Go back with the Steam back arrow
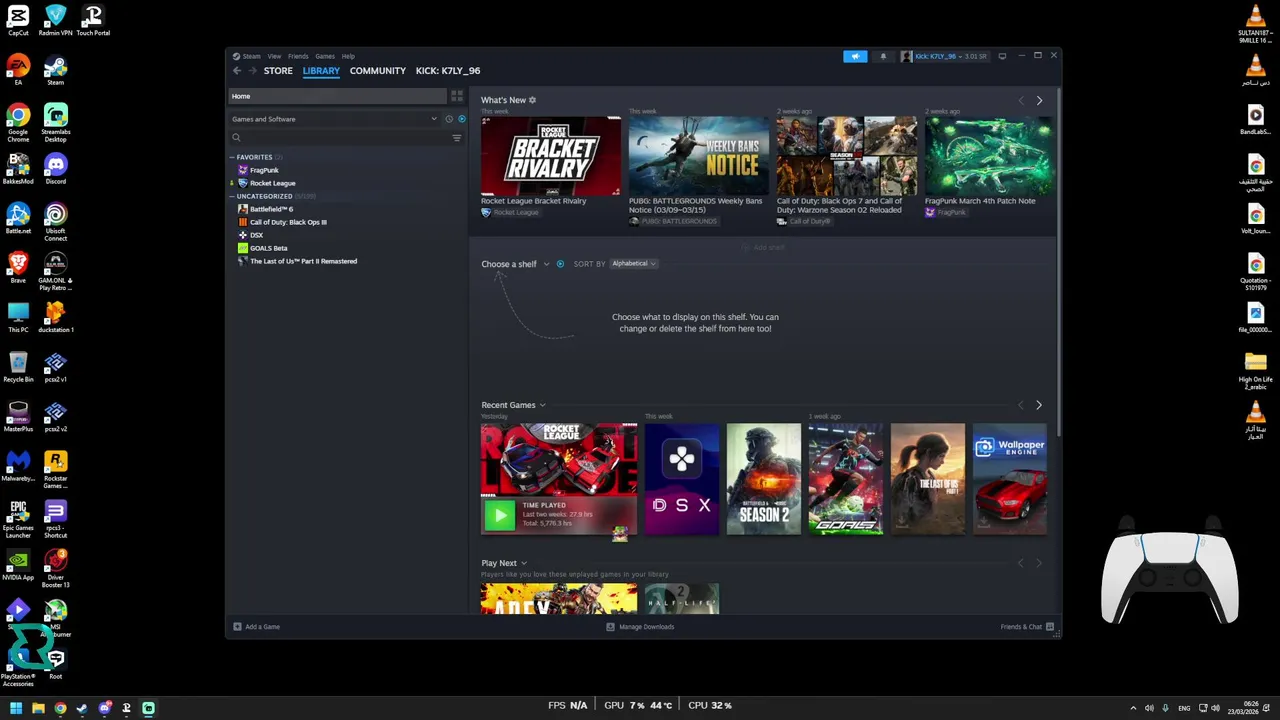This screenshot has height=720, width=1280. pyautogui.click(x=237, y=71)
